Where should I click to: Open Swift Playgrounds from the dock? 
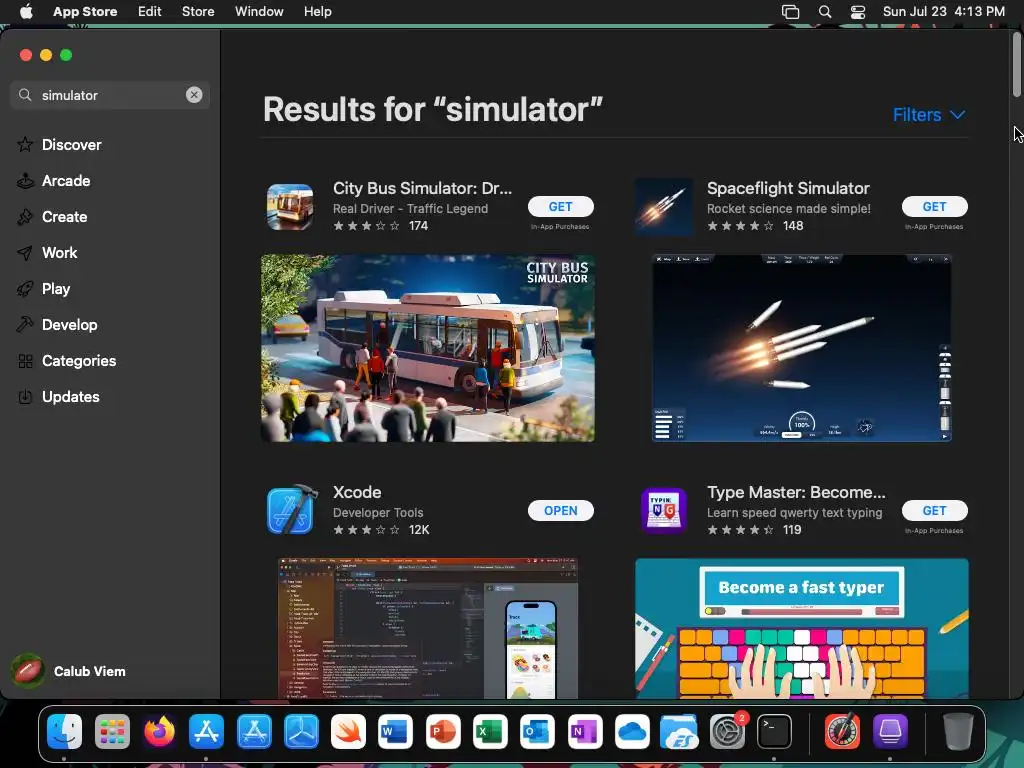point(348,731)
